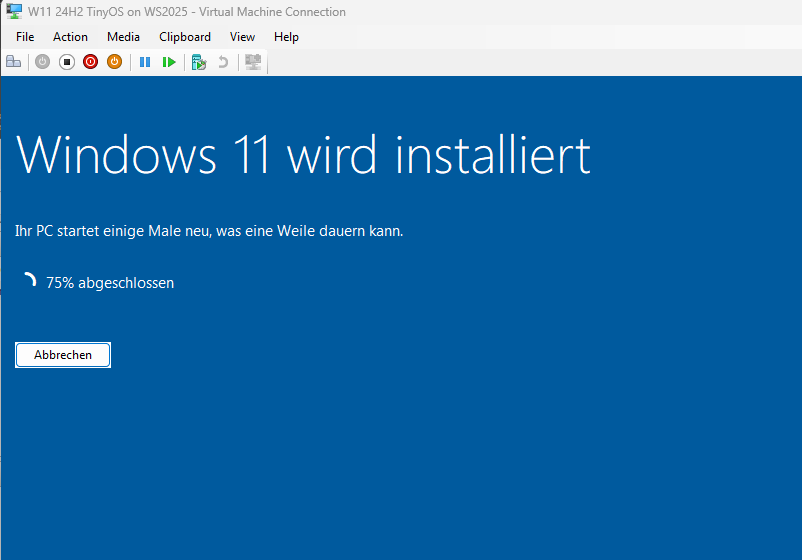
Task: Open the Media menu
Action: [x=123, y=37]
